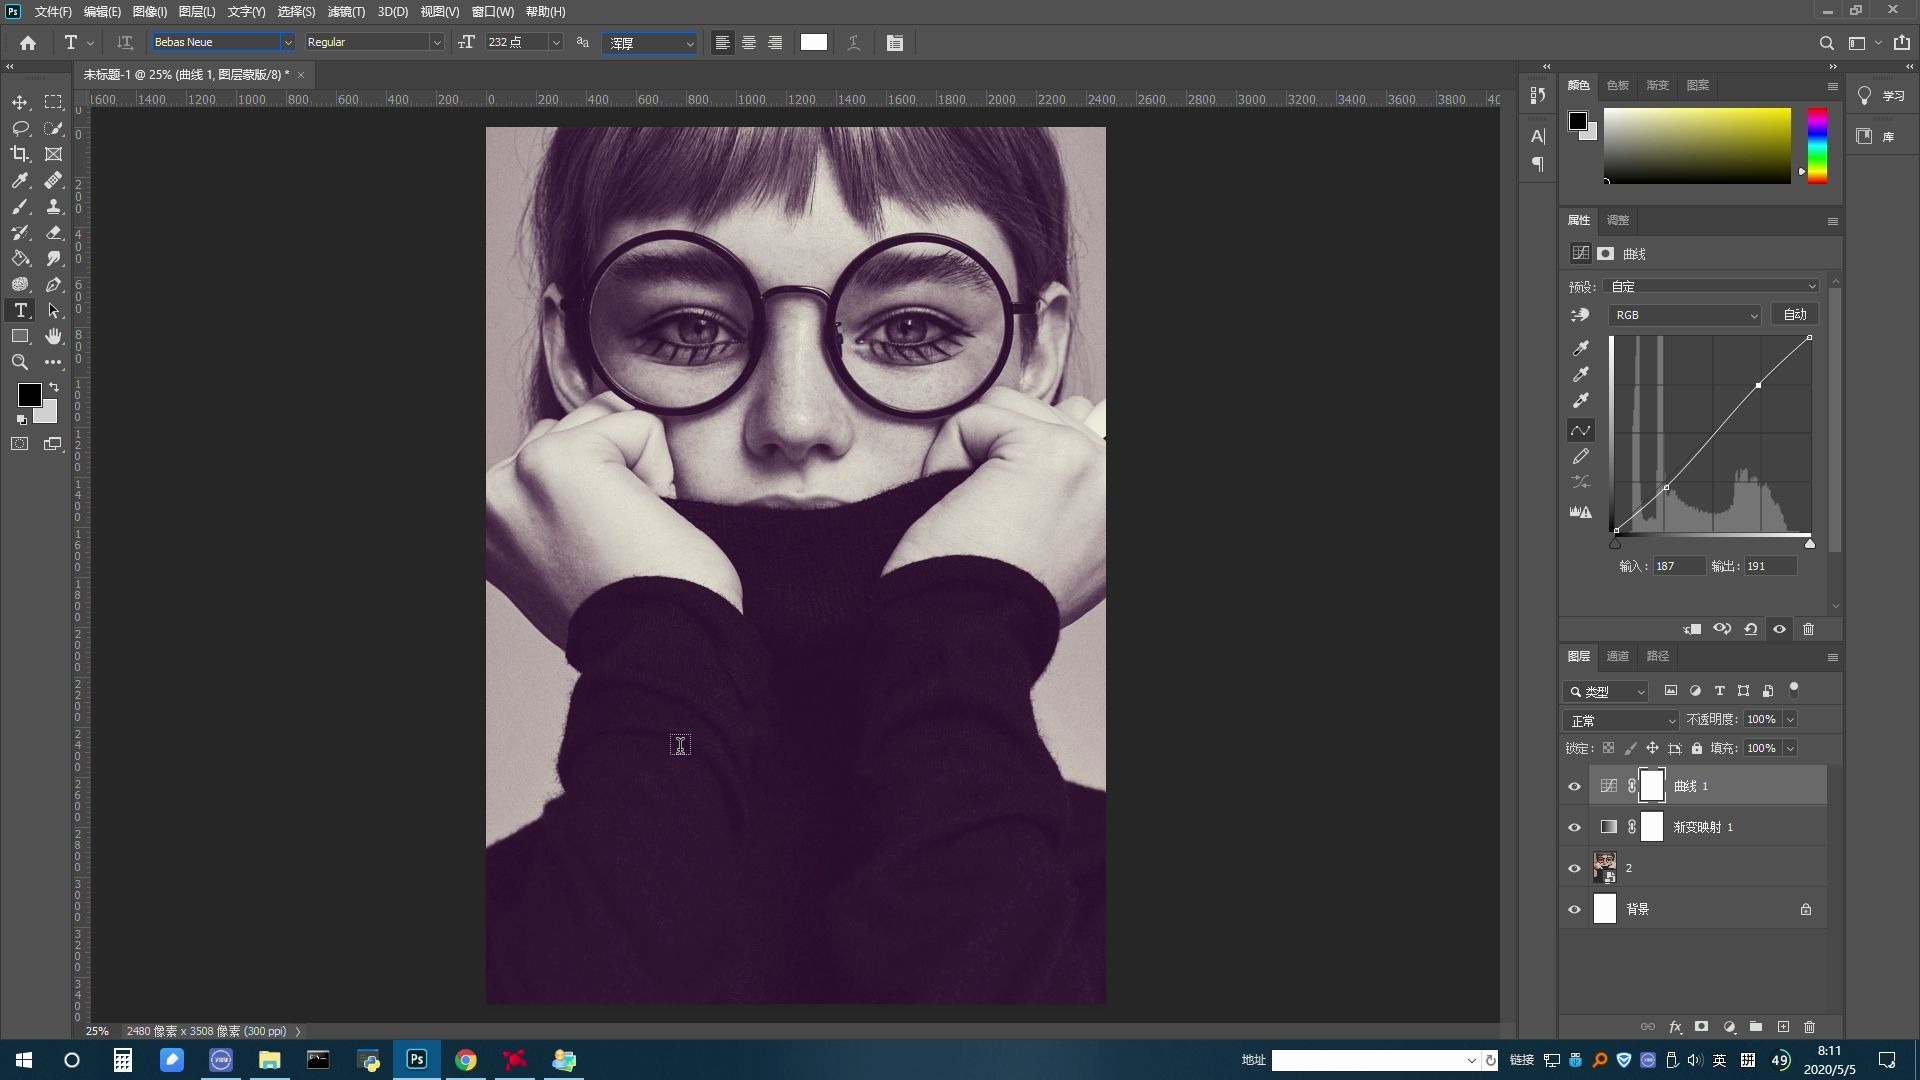Click the 自动 button in Curves panel
Screen dimensions: 1920x1080
[1794, 314]
